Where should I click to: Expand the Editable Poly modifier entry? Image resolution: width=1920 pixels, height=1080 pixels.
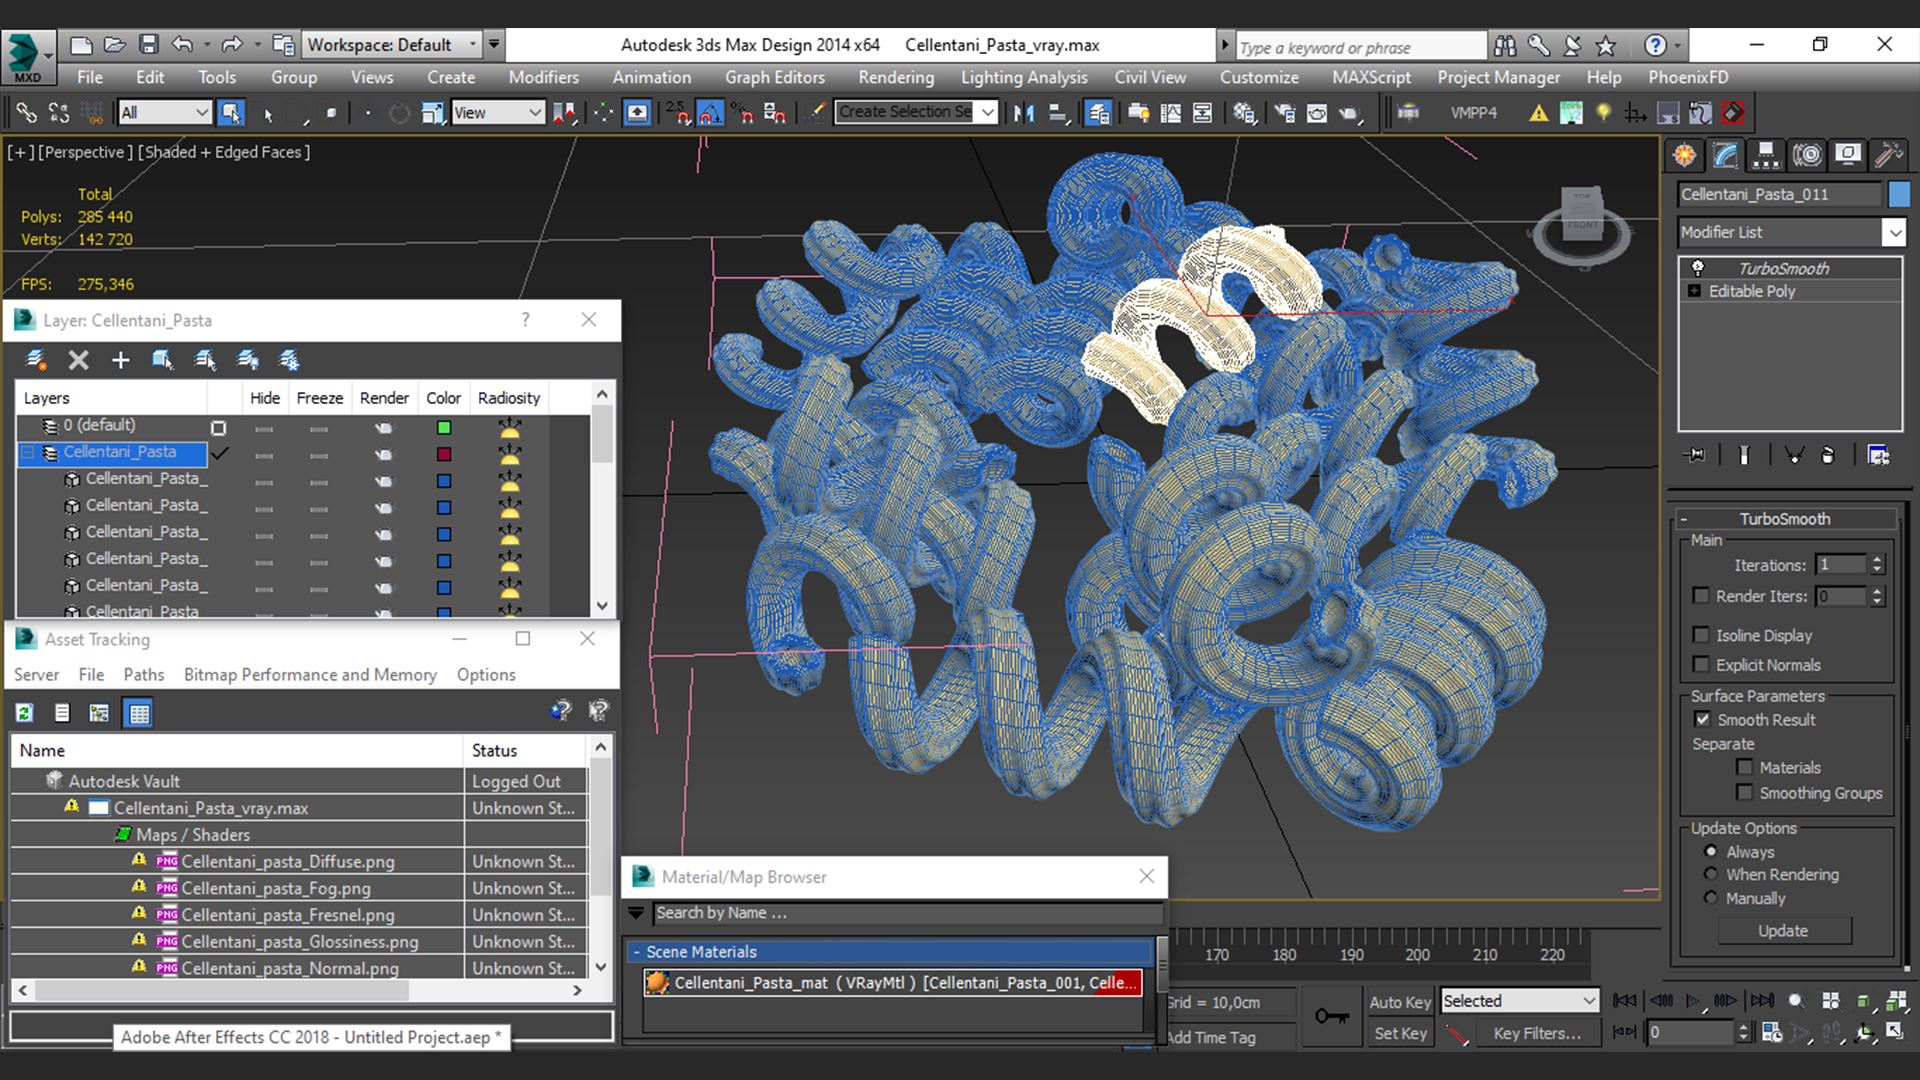(x=1694, y=291)
